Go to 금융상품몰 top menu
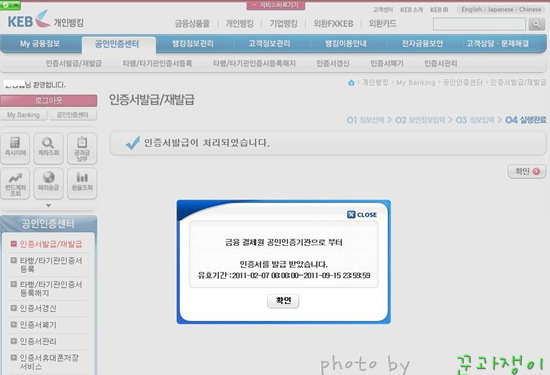The image size is (550, 375). click(192, 24)
